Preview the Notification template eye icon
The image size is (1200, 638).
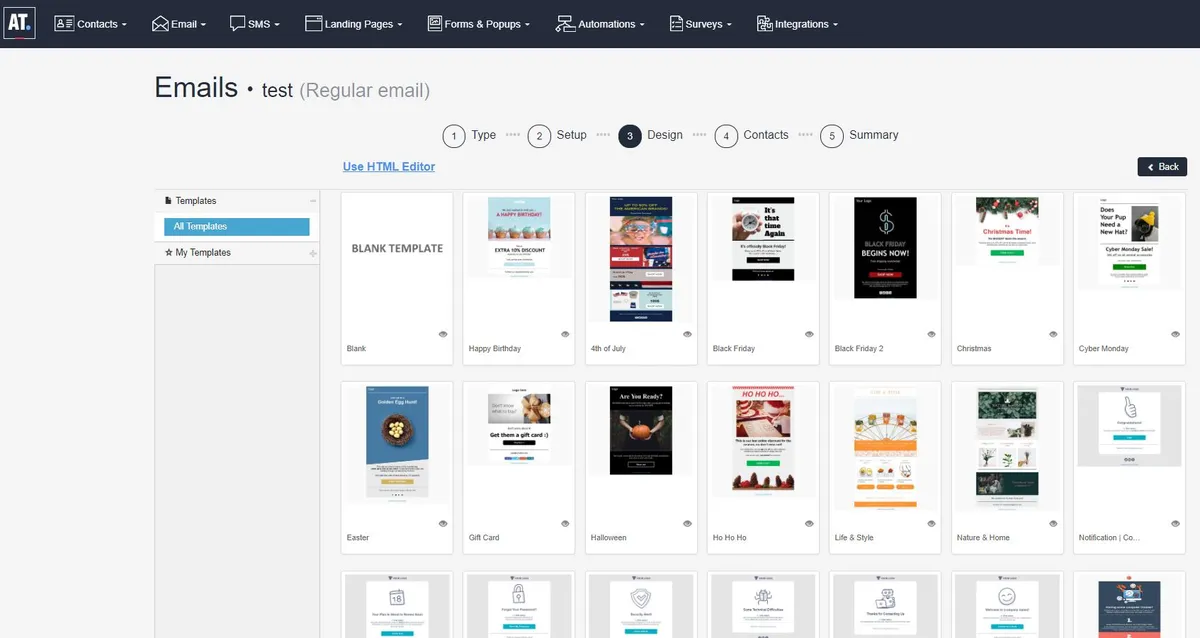coord(1175,523)
